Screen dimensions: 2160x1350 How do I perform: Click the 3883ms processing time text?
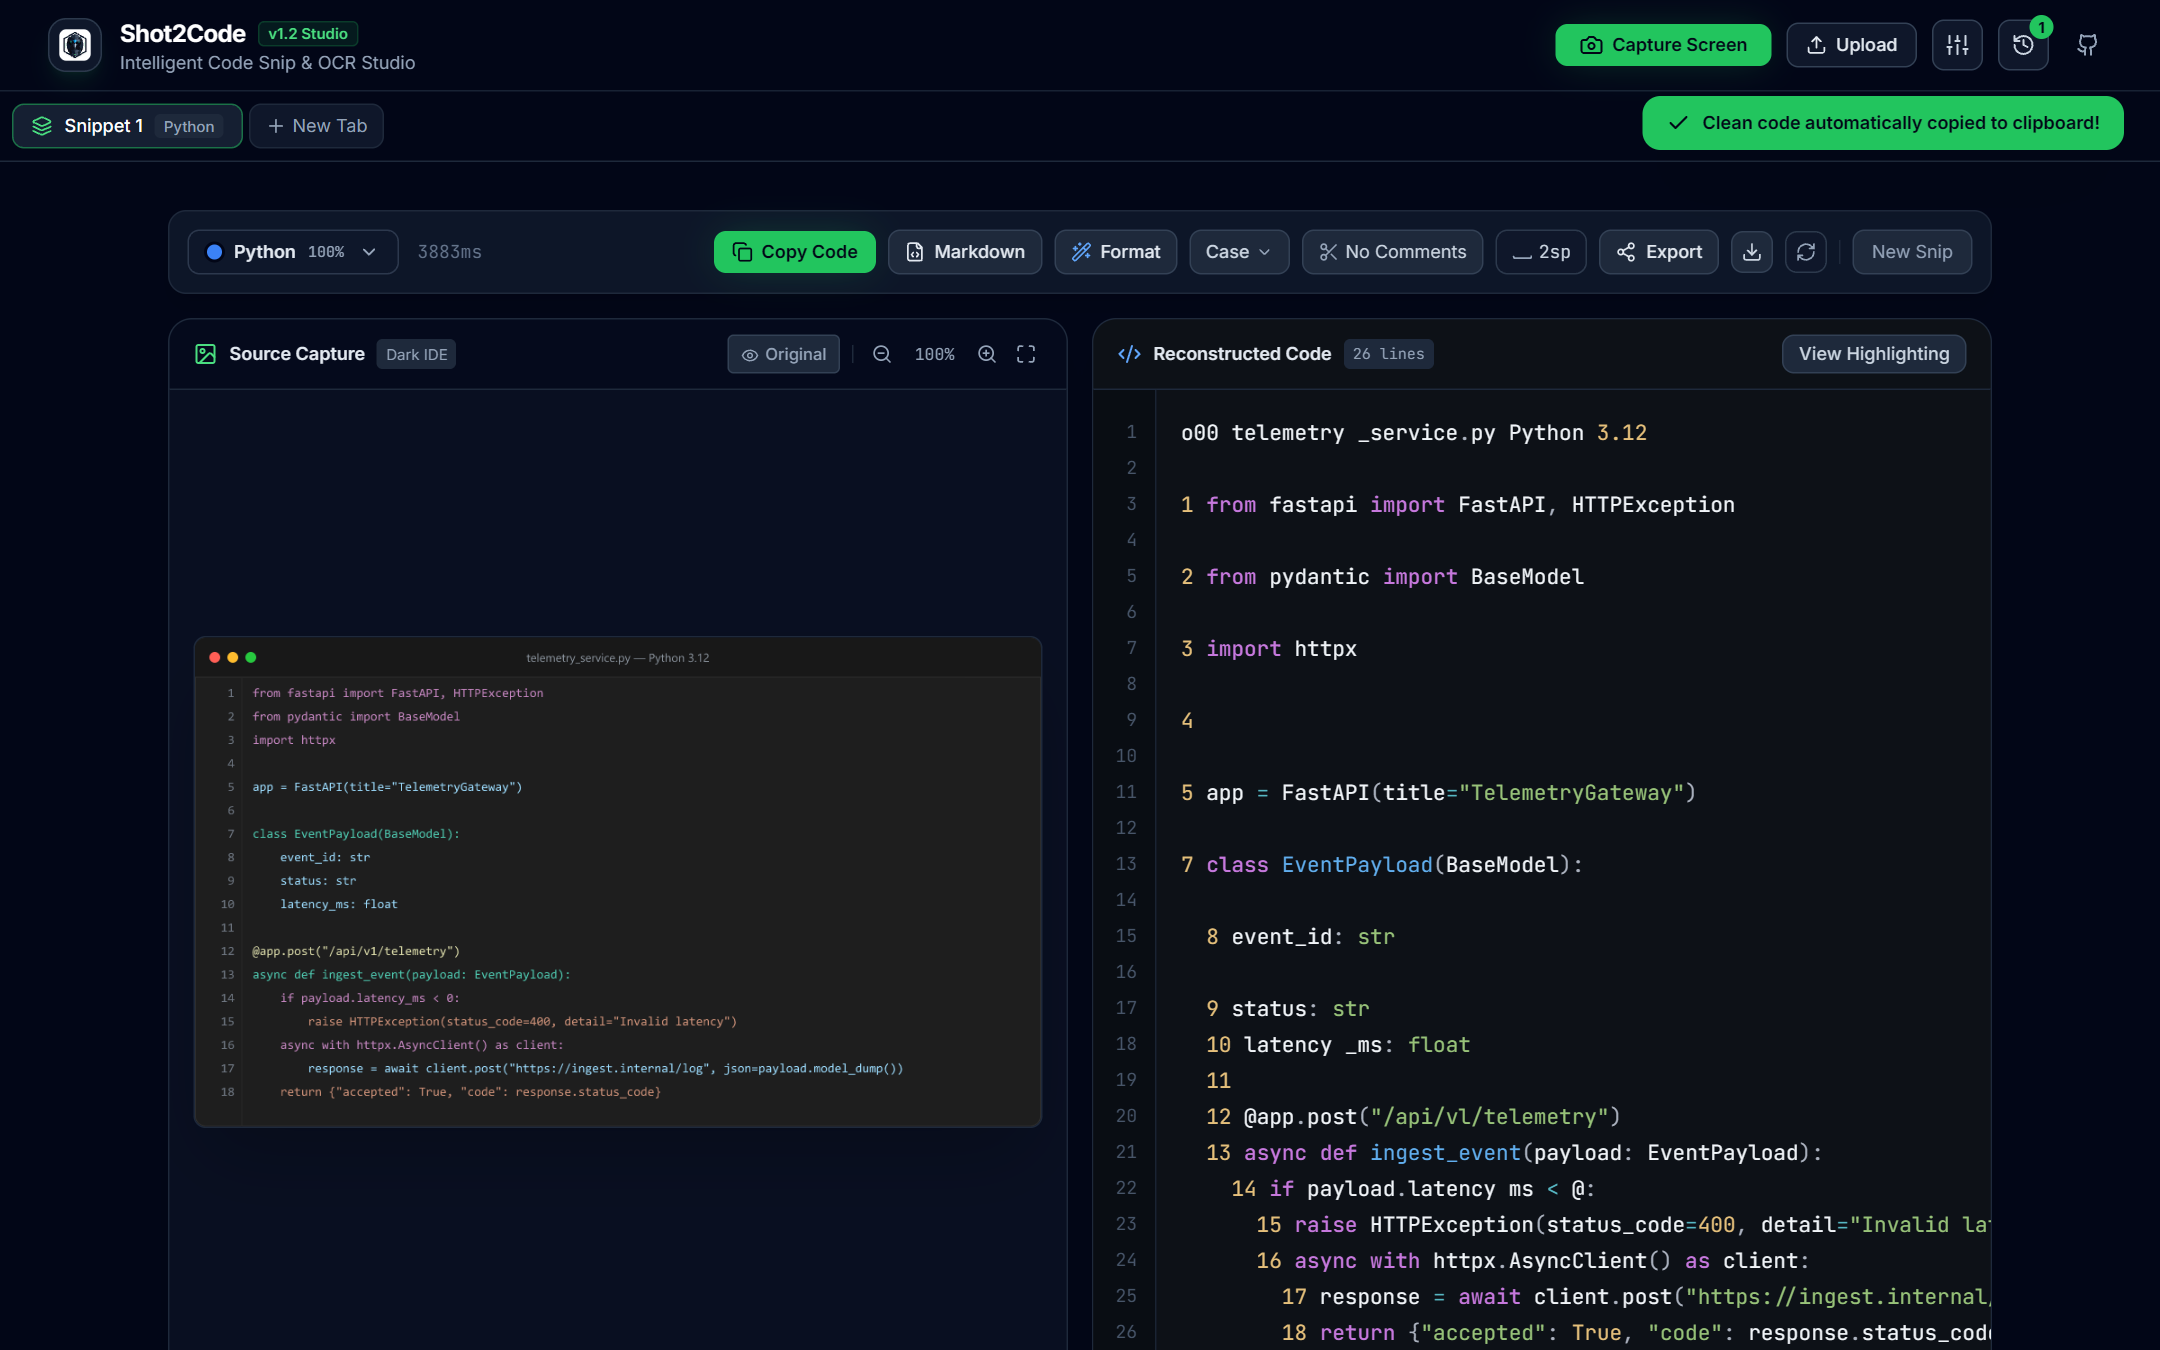[449, 252]
